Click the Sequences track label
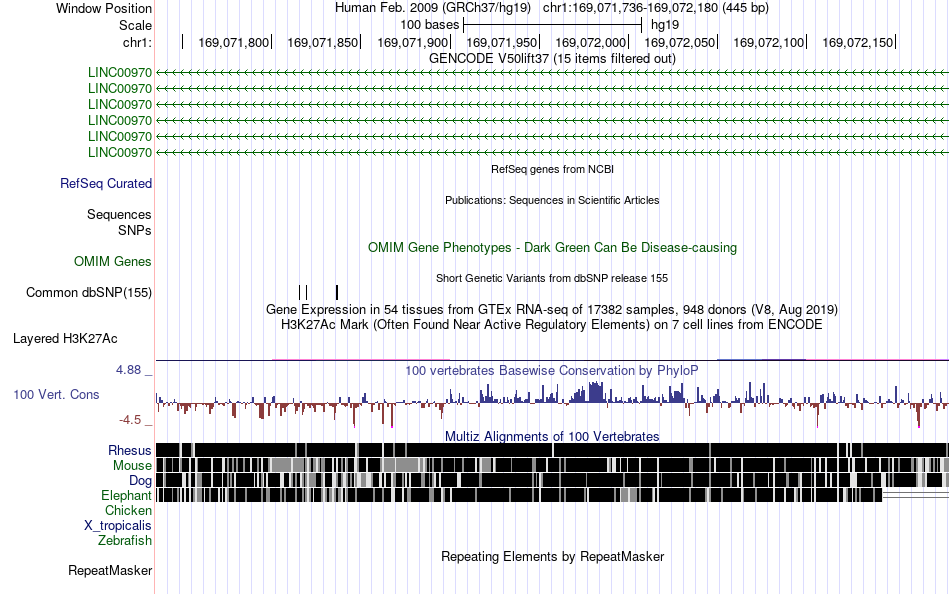The height and width of the screenshot is (594, 950). pyautogui.click(x=119, y=215)
